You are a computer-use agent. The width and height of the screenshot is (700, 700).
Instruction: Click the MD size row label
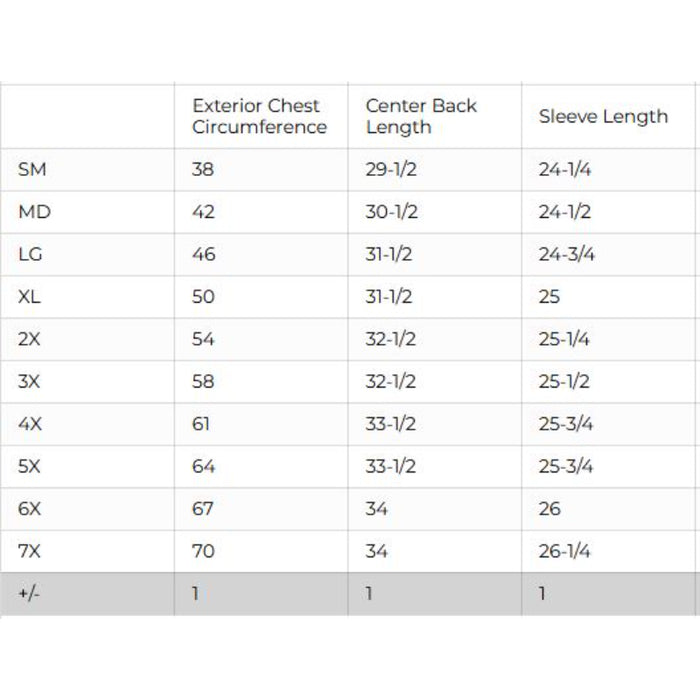[34, 212]
